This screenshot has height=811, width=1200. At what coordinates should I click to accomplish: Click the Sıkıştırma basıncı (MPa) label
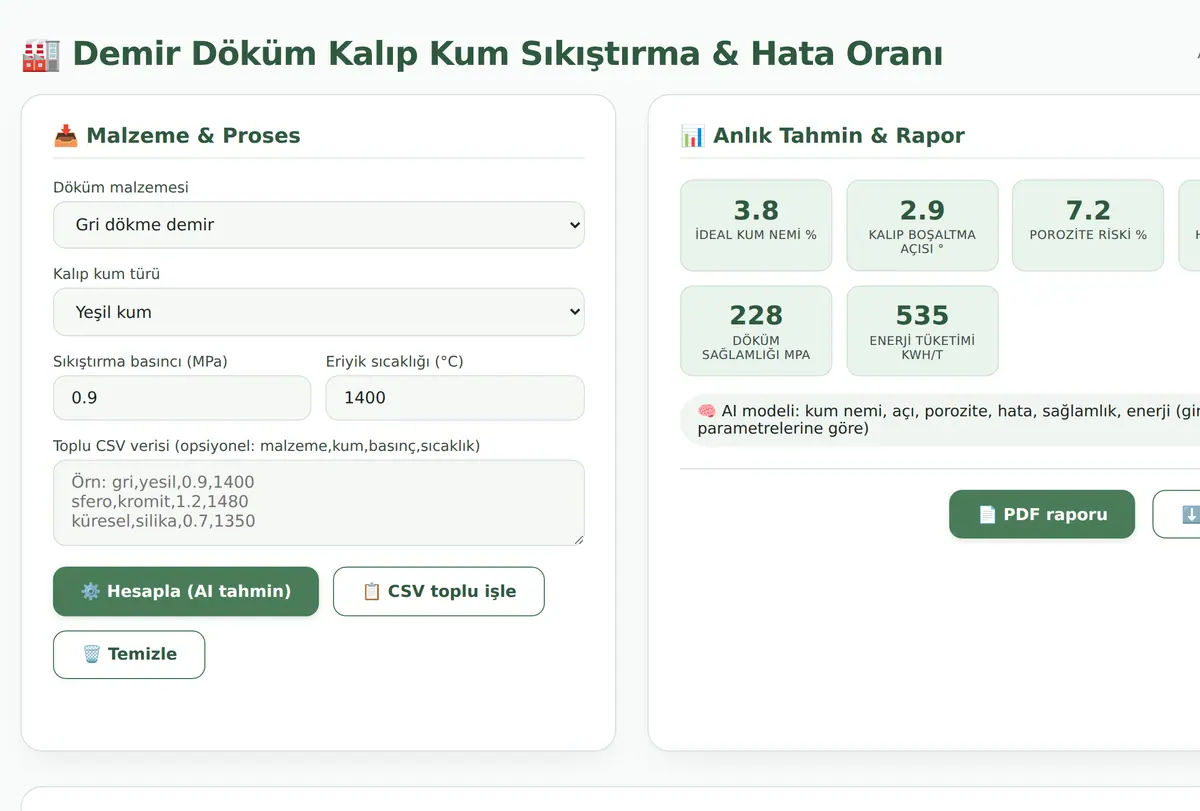(140, 361)
